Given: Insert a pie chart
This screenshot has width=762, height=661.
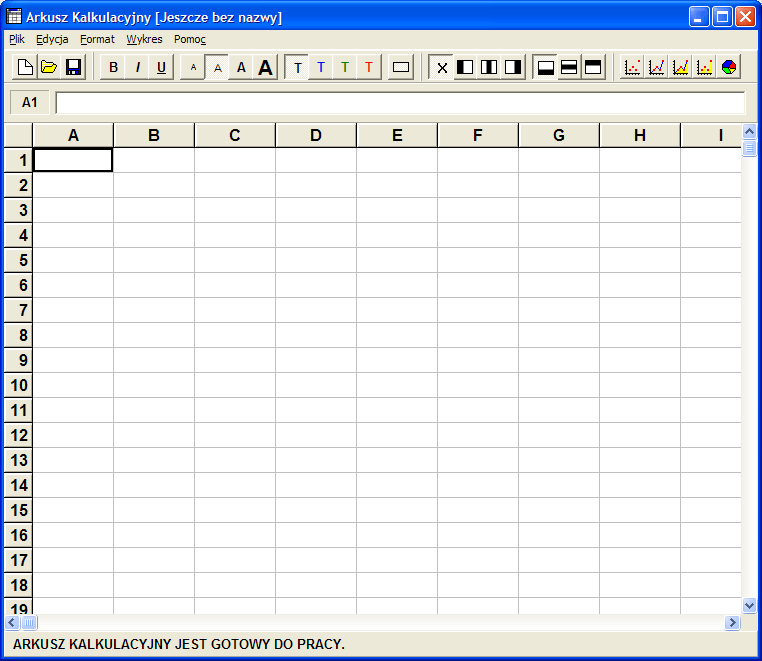Looking at the screenshot, I should click(729, 67).
